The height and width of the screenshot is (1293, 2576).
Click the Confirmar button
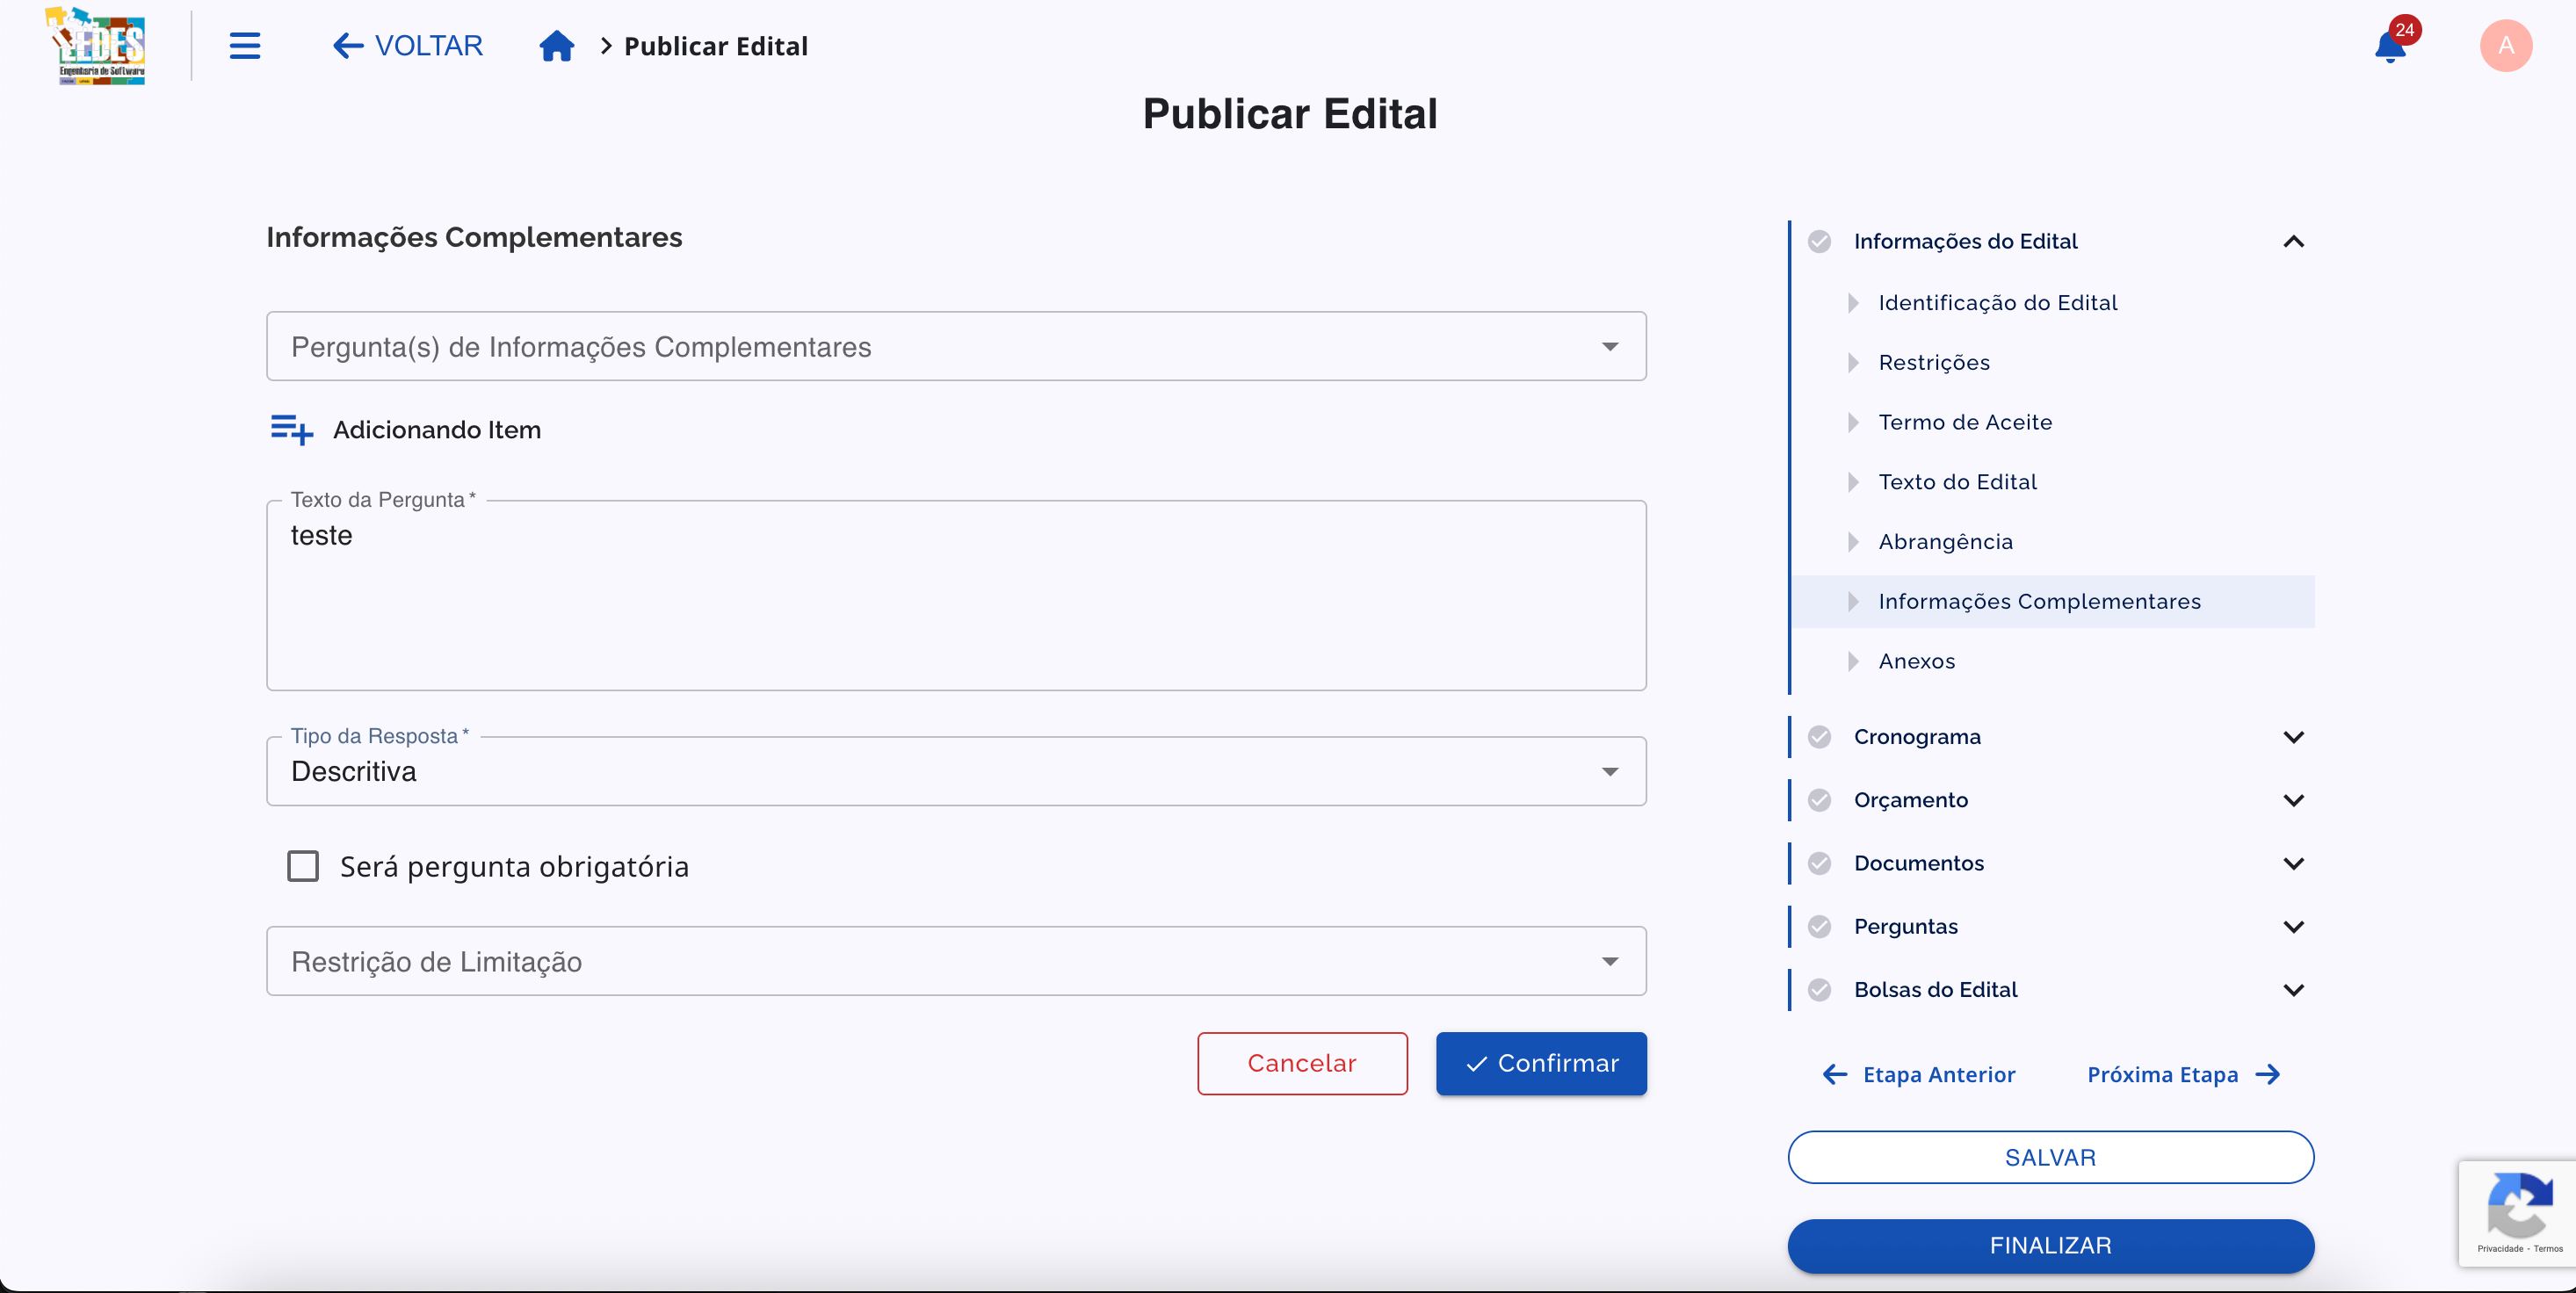1541,1063
